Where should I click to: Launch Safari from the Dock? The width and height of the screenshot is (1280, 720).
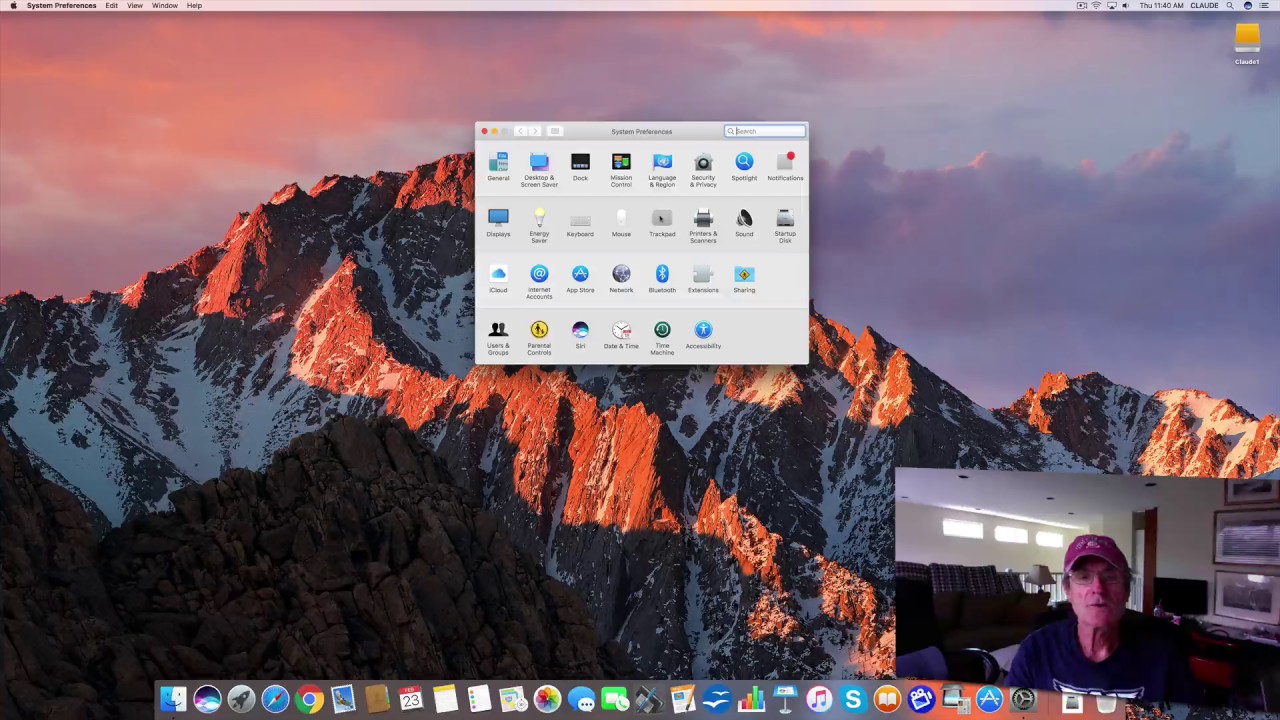click(x=275, y=699)
